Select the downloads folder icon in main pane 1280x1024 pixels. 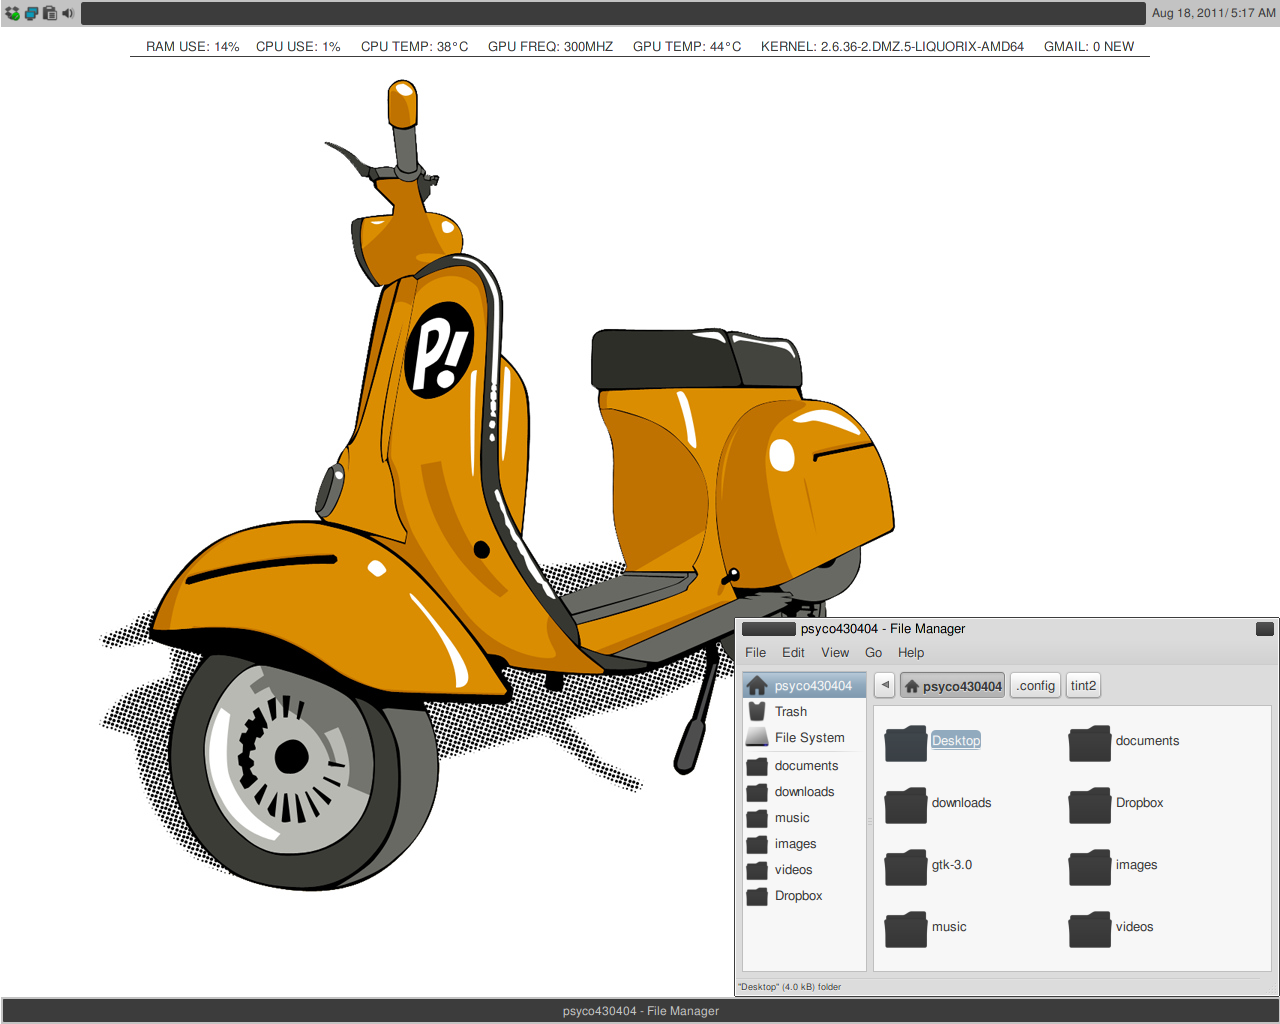tap(906, 805)
